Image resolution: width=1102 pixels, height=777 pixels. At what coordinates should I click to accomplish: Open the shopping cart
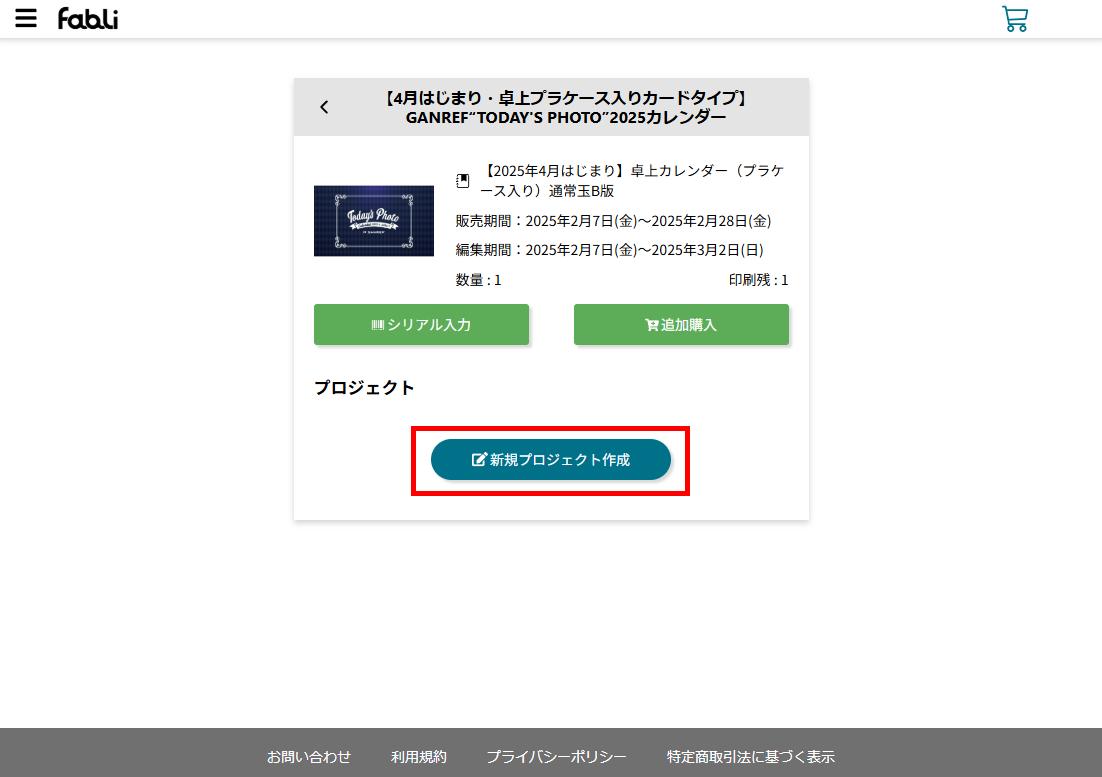(1014, 19)
